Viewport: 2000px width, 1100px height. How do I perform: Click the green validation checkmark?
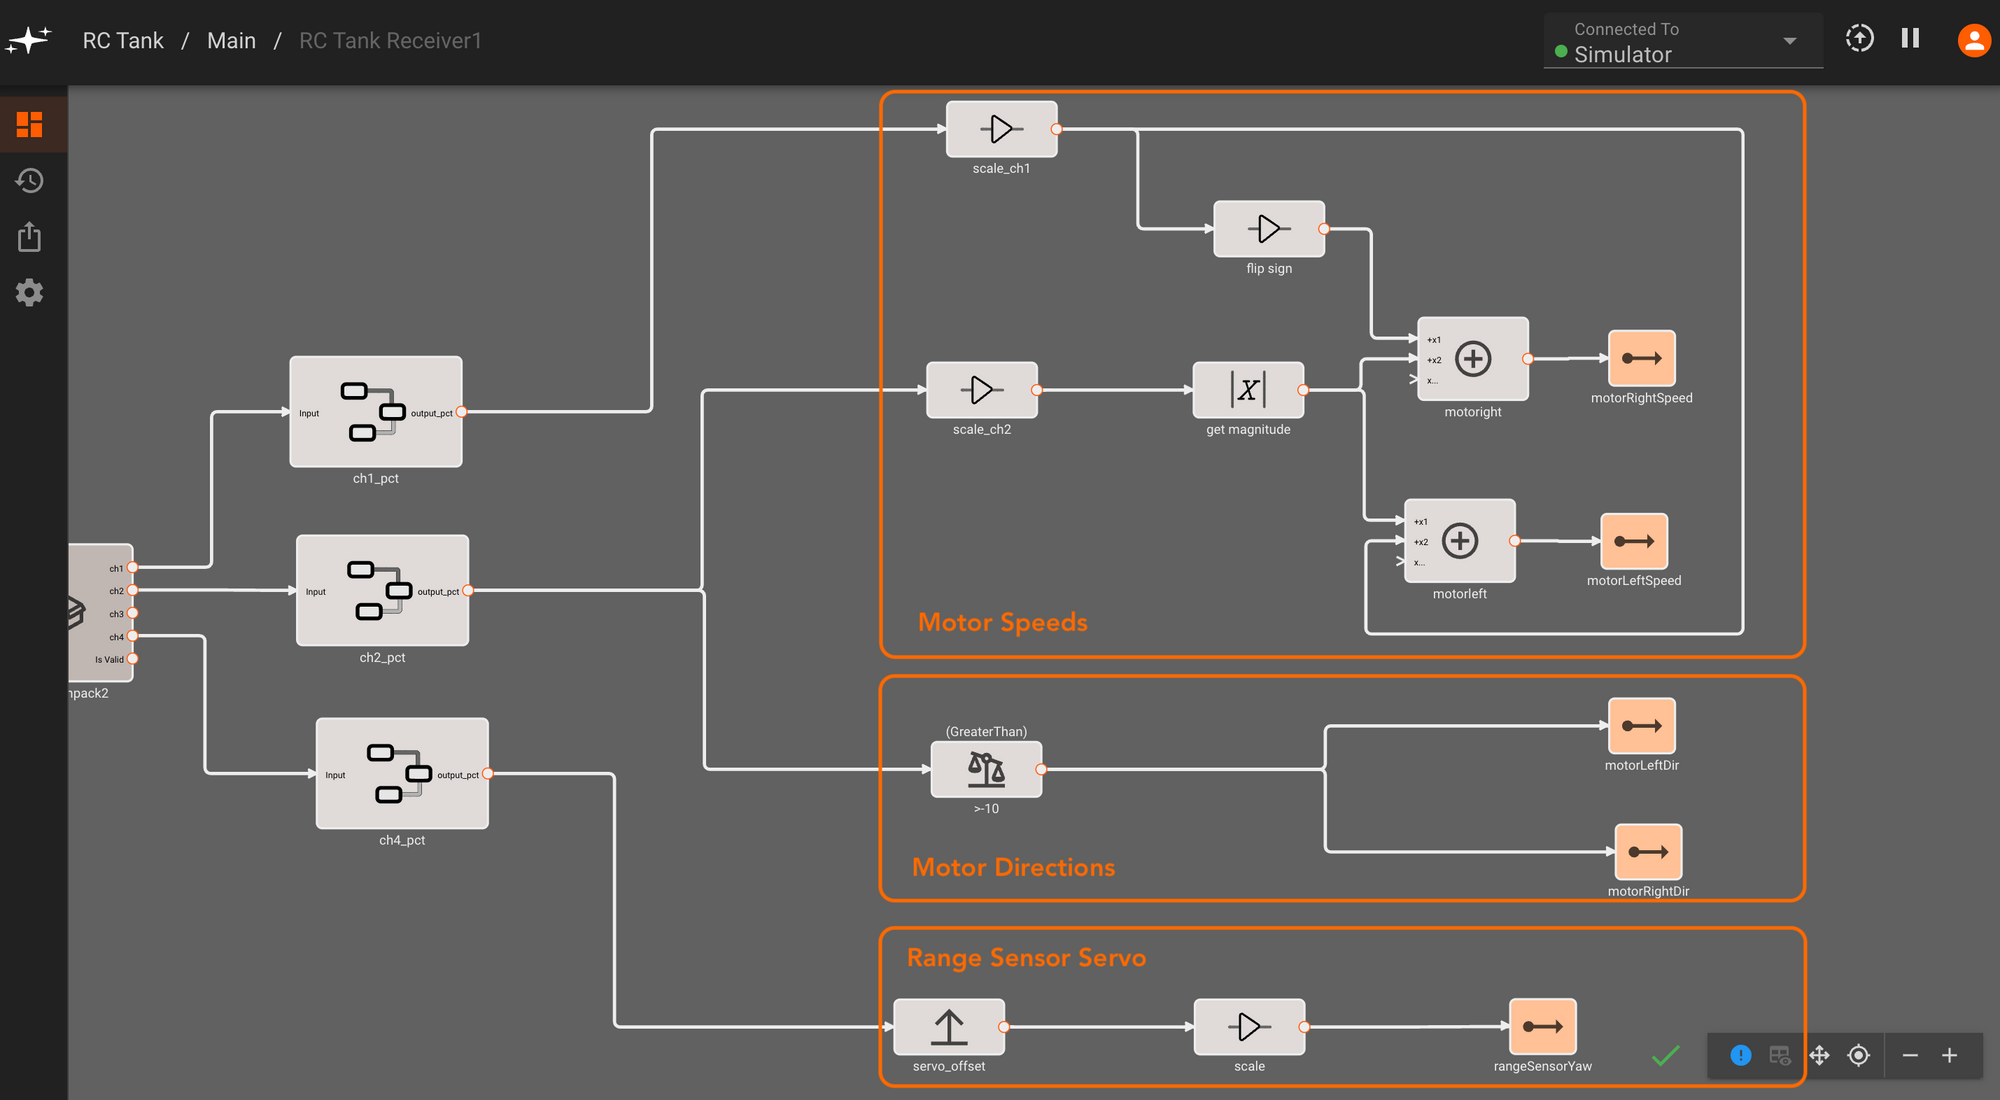[1666, 1055]
